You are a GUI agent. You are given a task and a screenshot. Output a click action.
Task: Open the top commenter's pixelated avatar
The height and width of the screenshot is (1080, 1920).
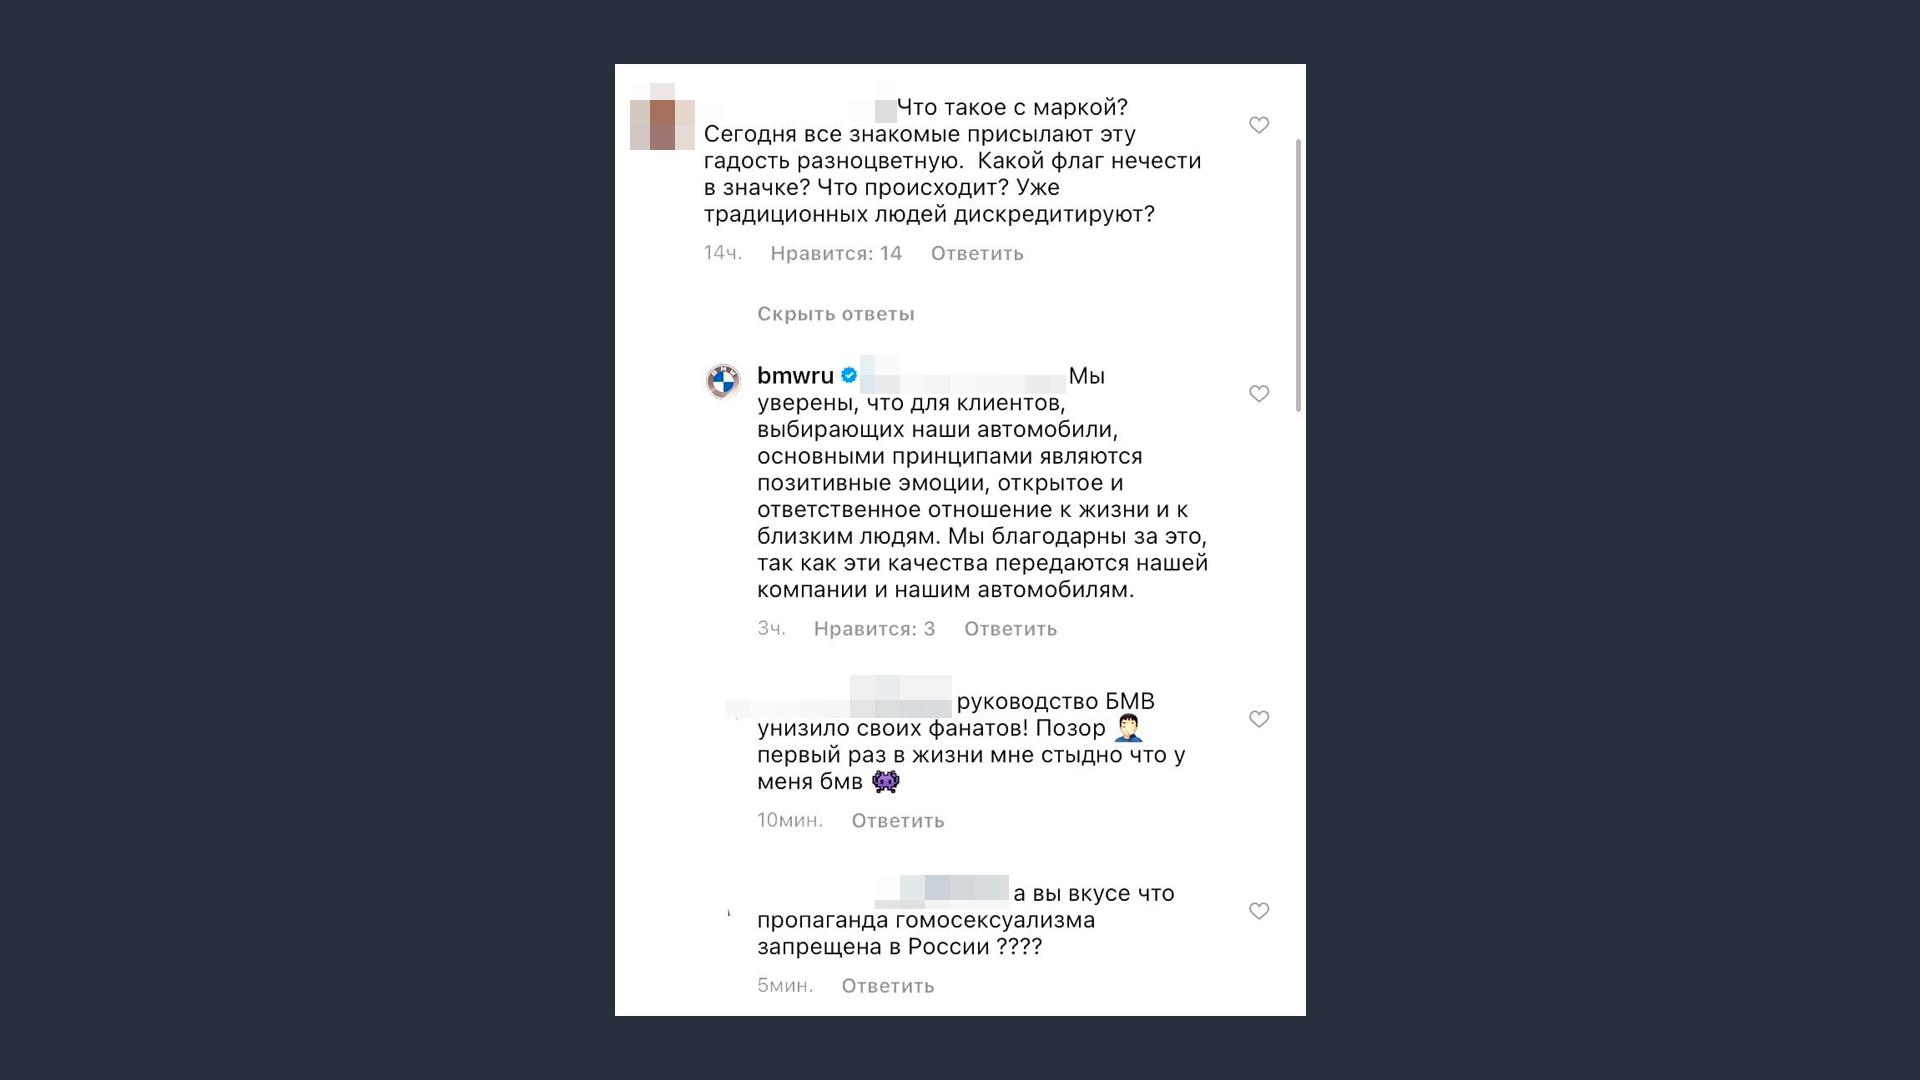coord(662,118)
